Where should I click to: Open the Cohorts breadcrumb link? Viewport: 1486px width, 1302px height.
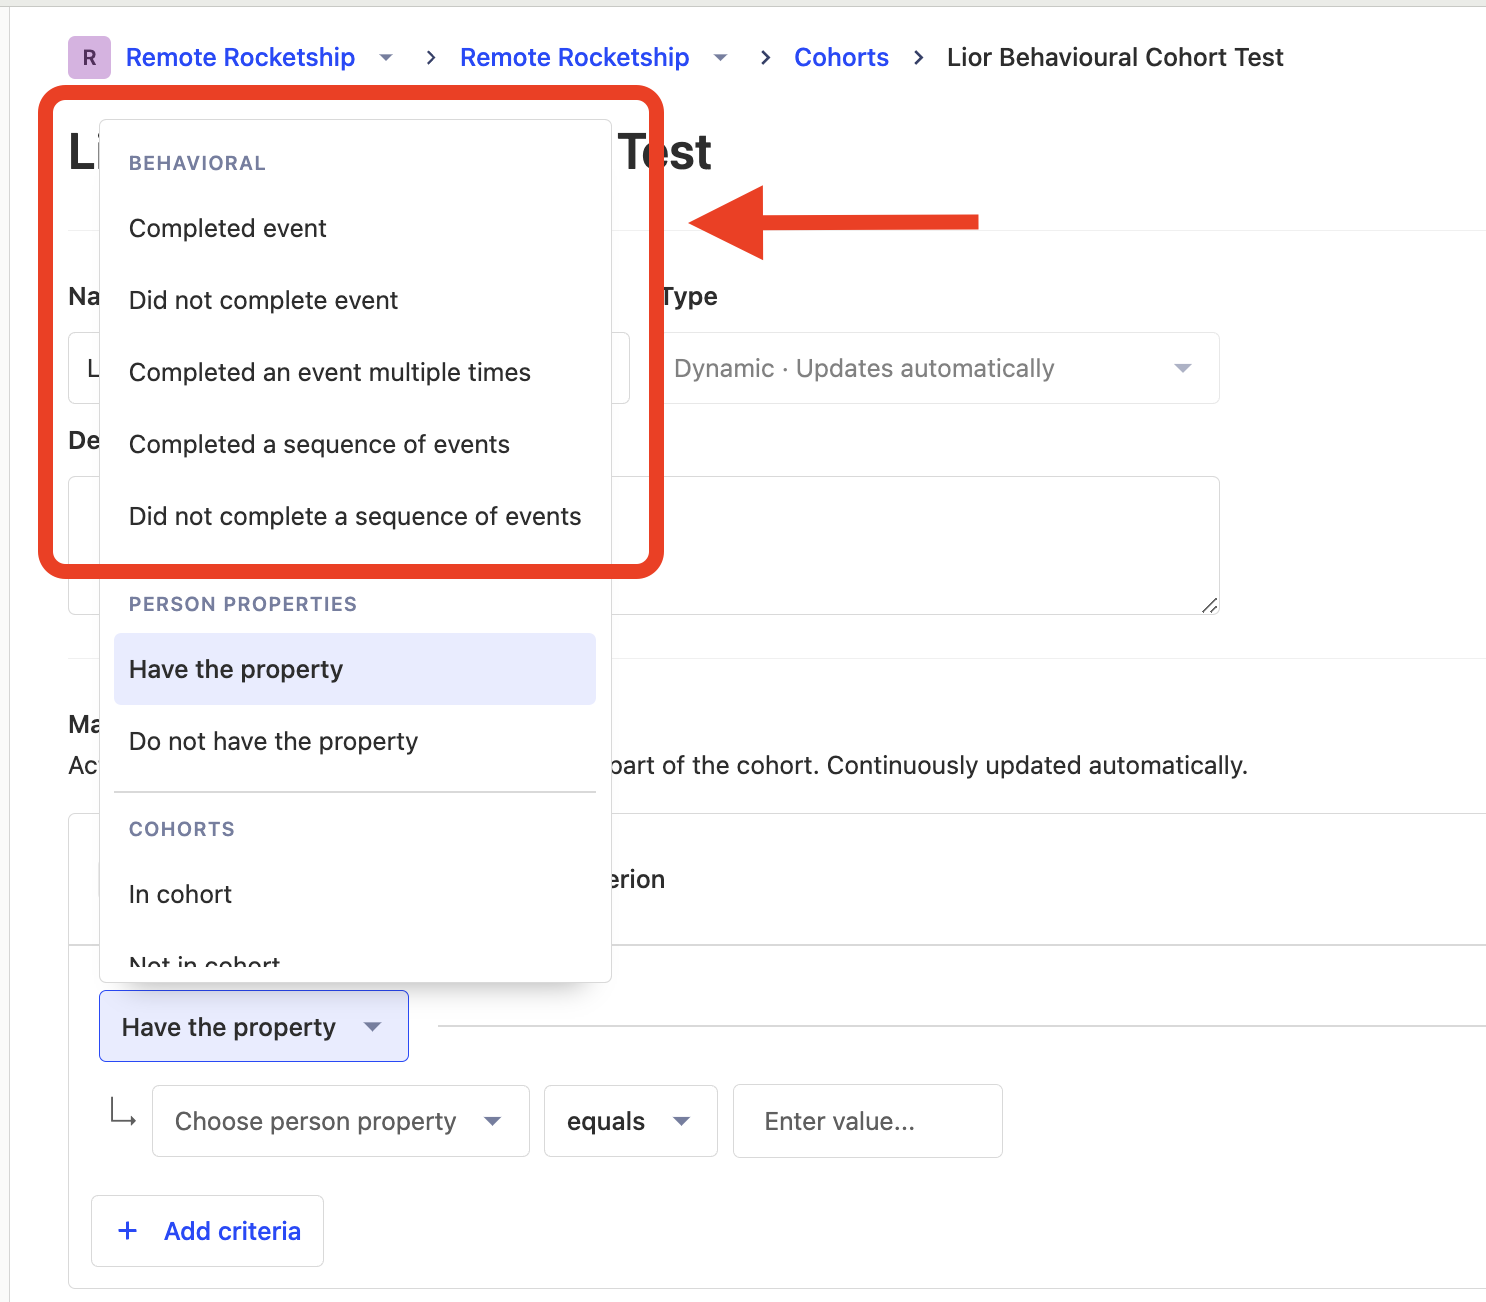pos(841,57)
